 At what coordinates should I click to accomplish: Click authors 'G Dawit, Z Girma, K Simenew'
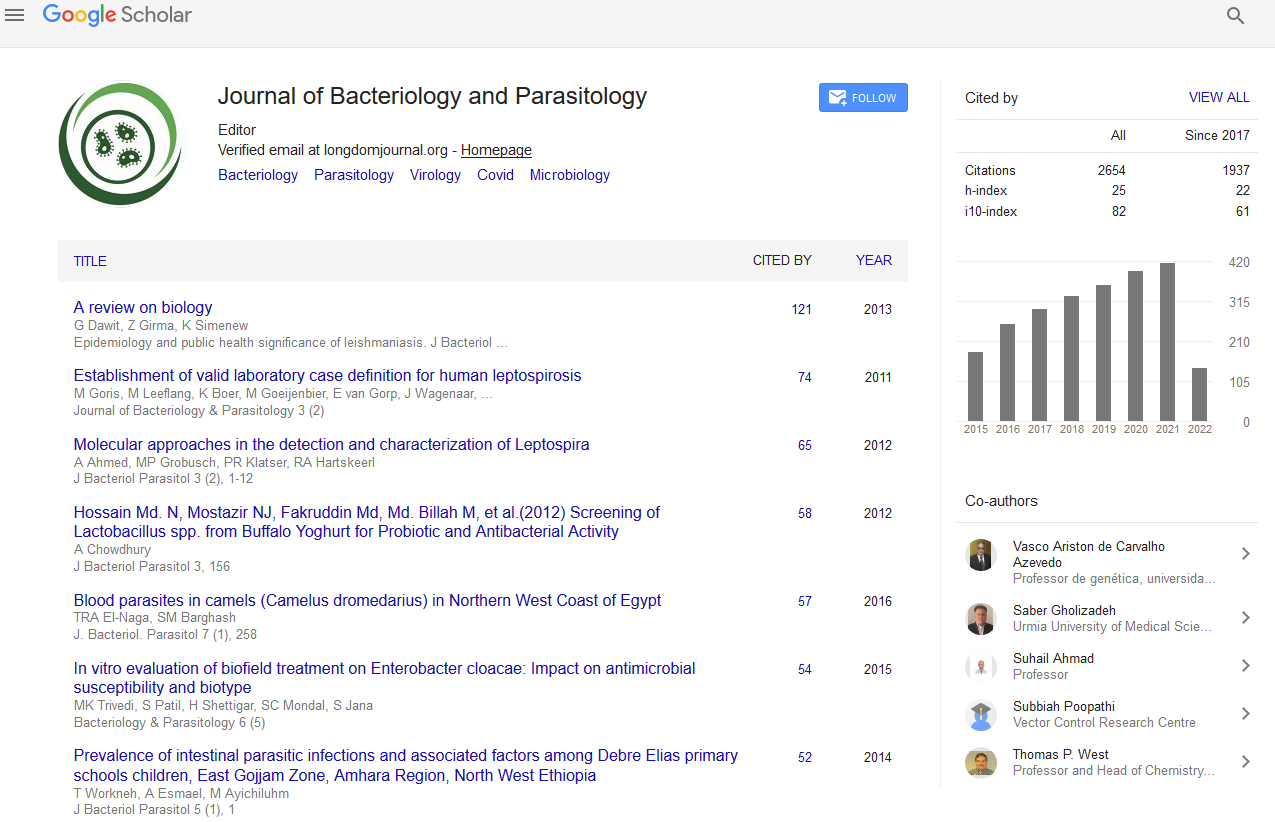[161, 325]
